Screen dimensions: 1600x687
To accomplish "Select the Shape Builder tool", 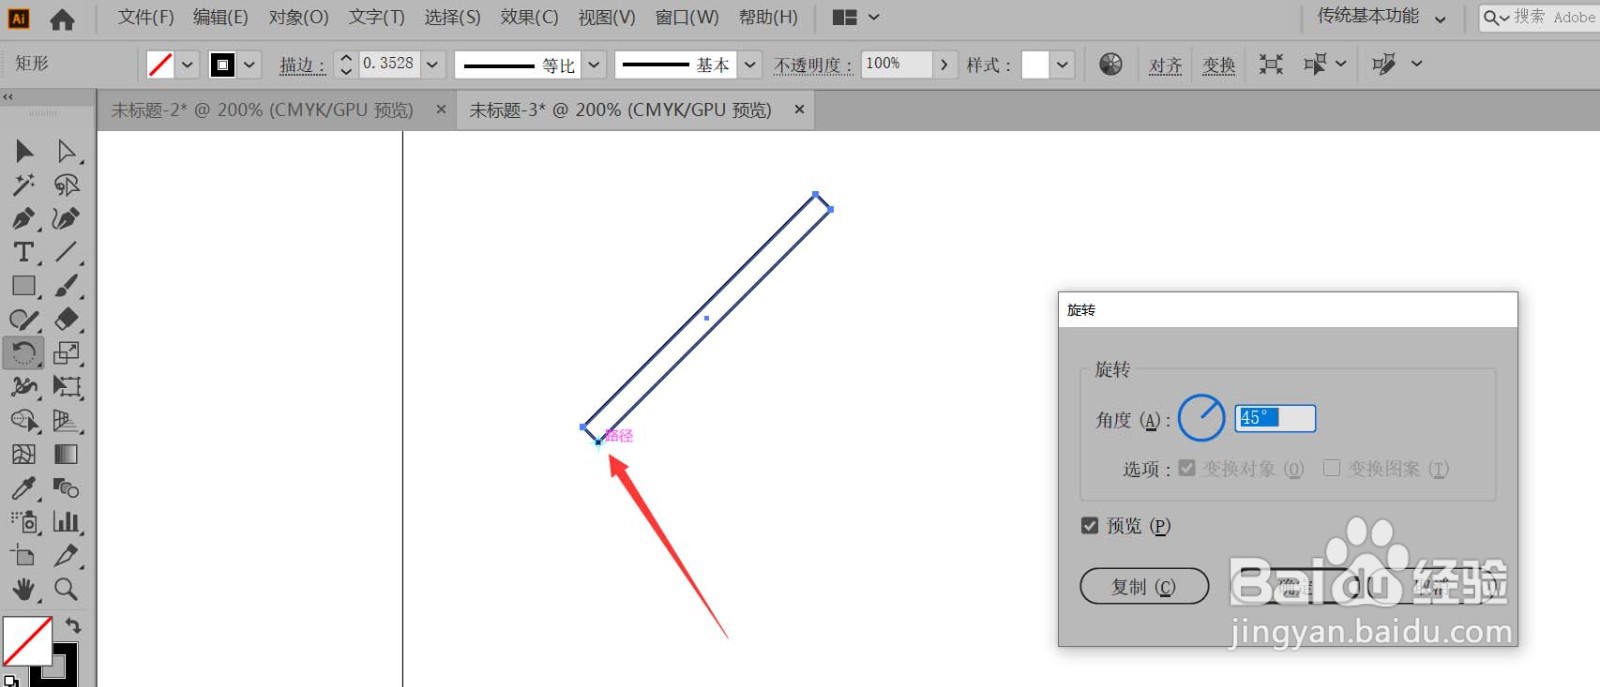I will (x=24, y=421).
